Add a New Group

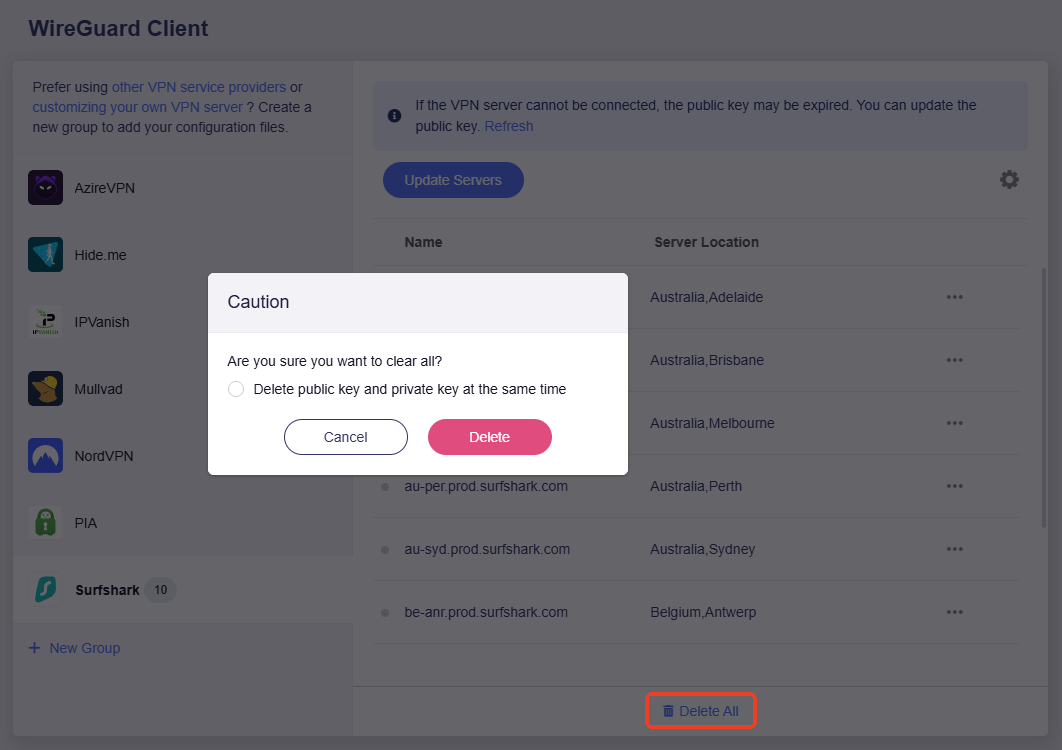coord(75,648)
